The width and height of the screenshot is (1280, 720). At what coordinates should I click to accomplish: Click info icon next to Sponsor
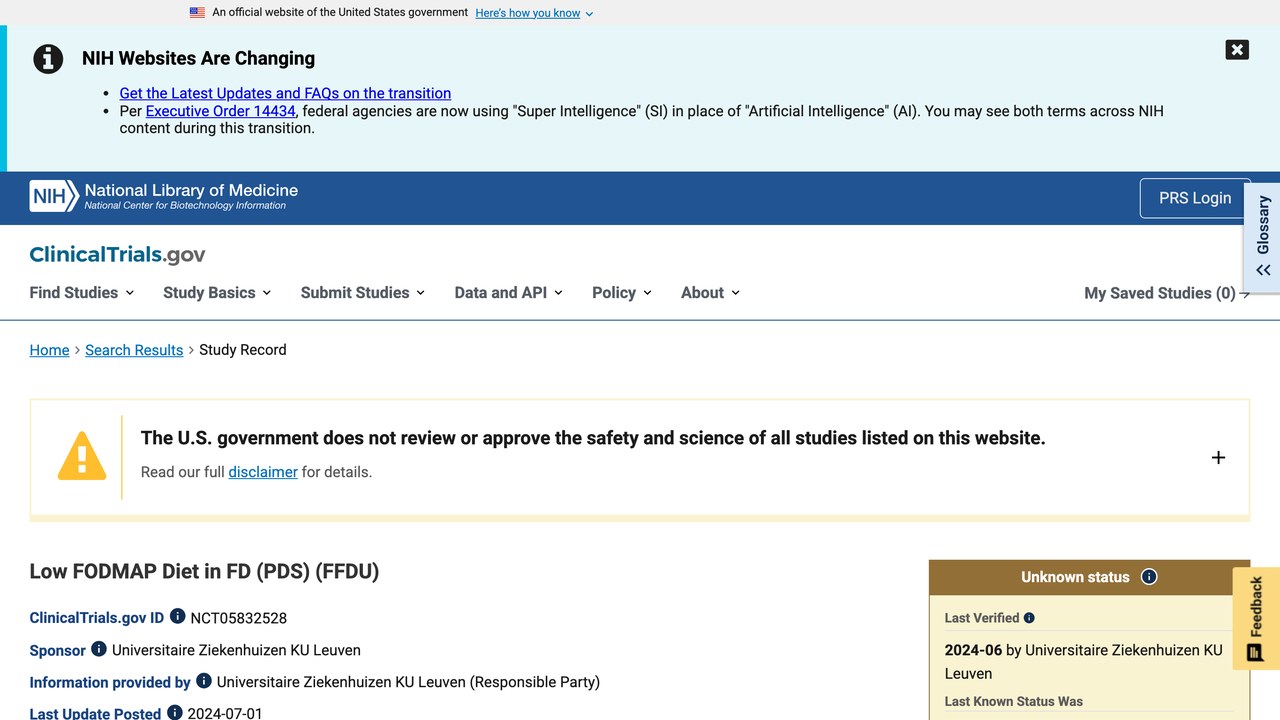tap(99, 648)
